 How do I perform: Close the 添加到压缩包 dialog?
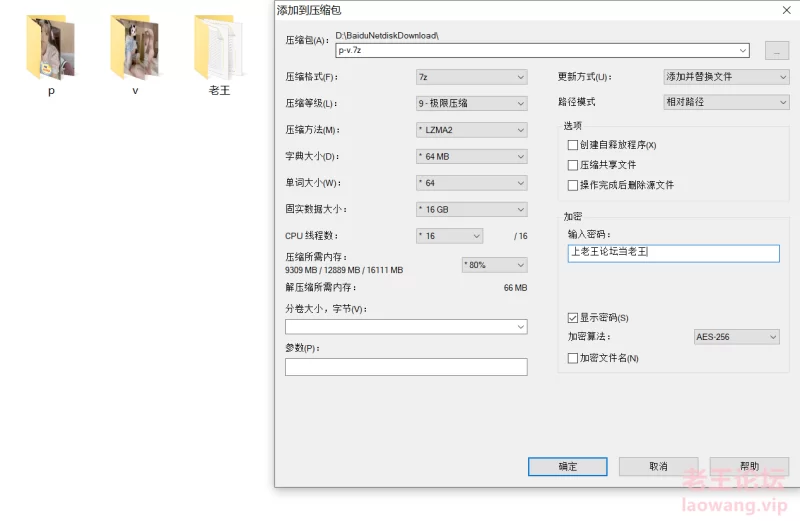[786, 10]
